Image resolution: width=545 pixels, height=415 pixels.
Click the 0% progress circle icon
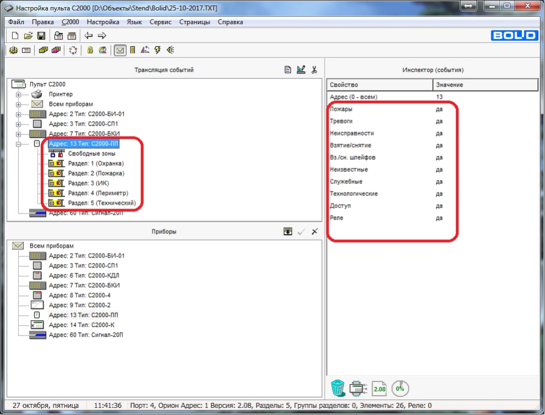click(400, 388)
